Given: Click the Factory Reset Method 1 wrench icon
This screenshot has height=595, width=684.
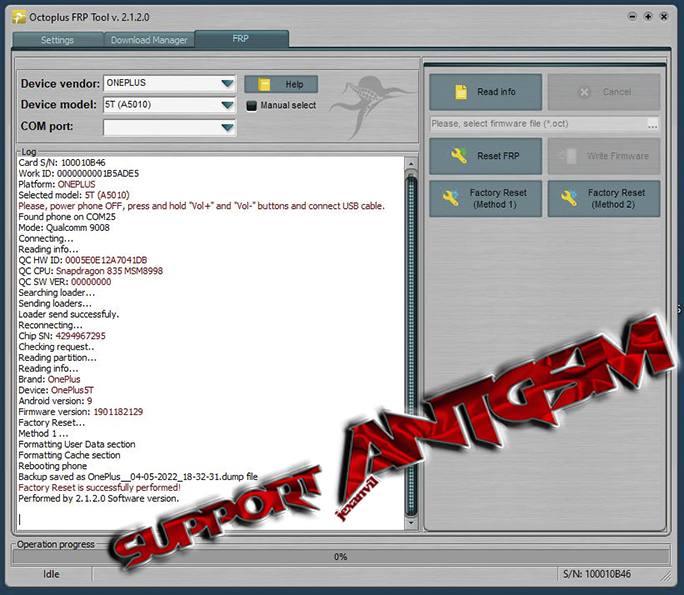Looking at the screenshot, I should [451, 198].
